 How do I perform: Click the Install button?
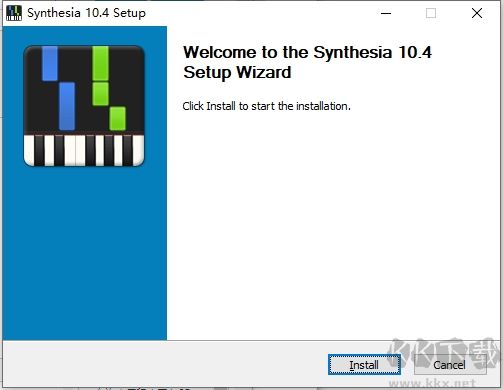364,365
